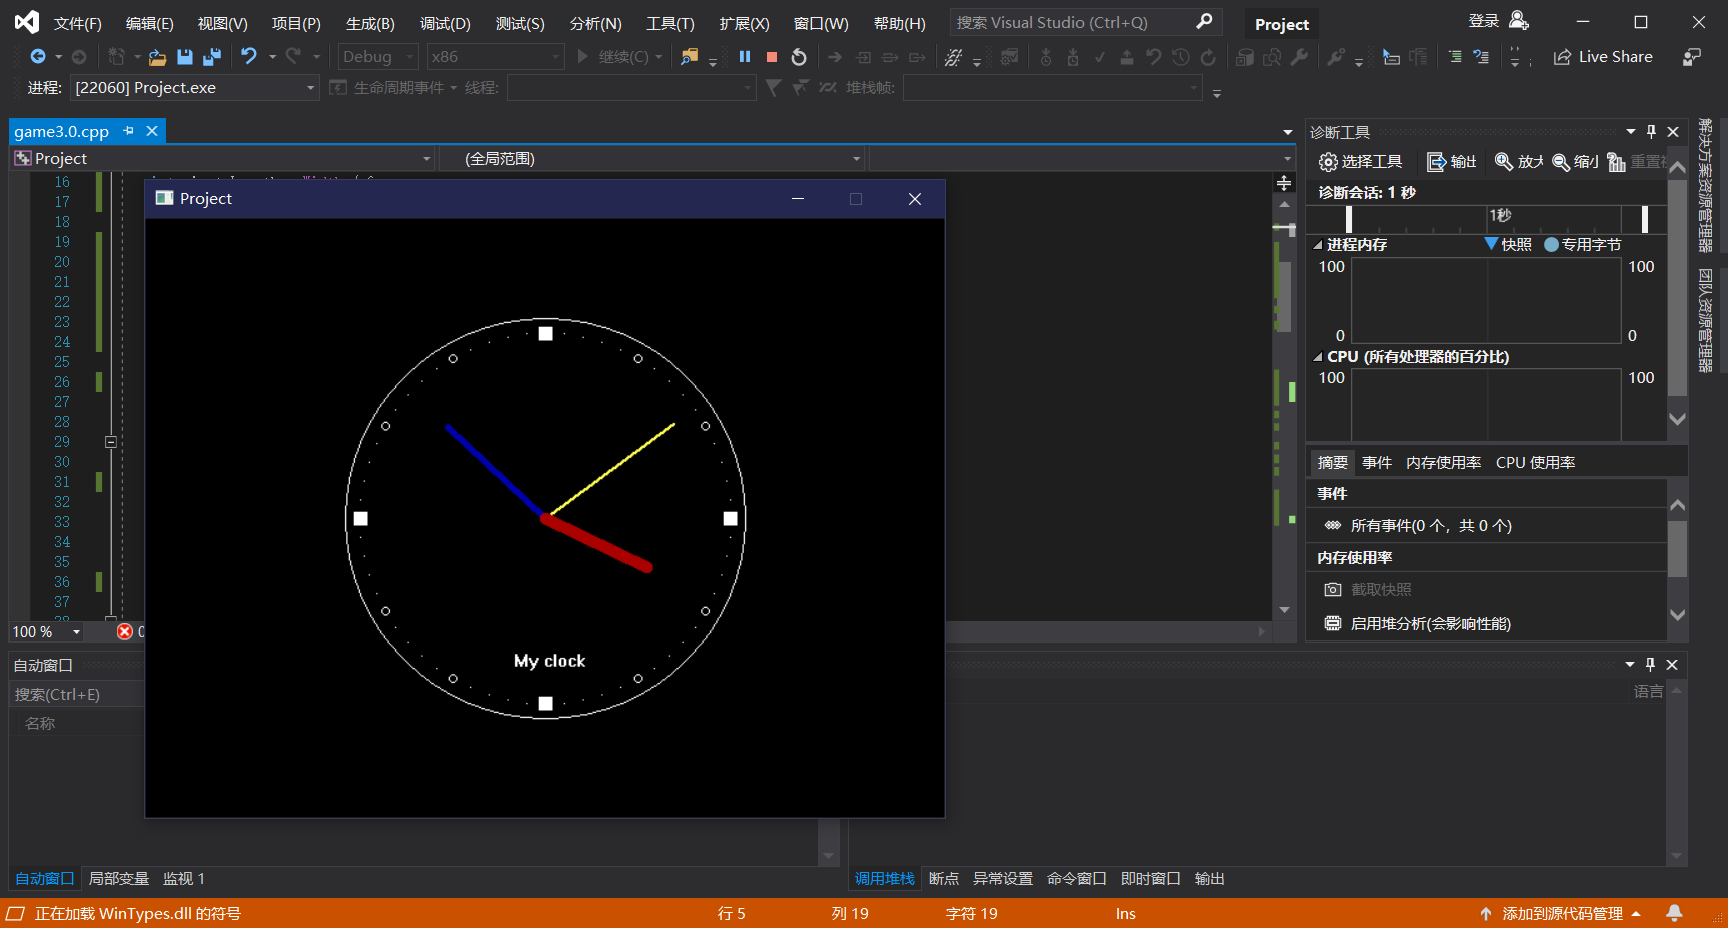Screen dimensions: 1728x928
Task: Open the Diagnostic Tools window options arrow
Action: [x=1631, y=132]
